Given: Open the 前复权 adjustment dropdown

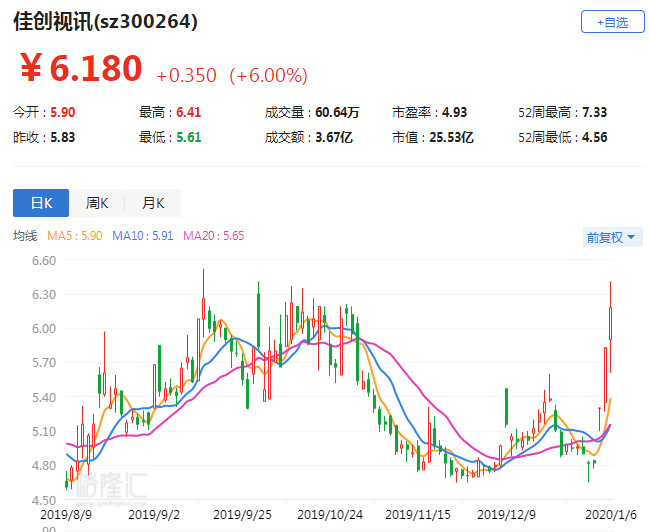Looking at the screenshot, I should click(612, 237).
